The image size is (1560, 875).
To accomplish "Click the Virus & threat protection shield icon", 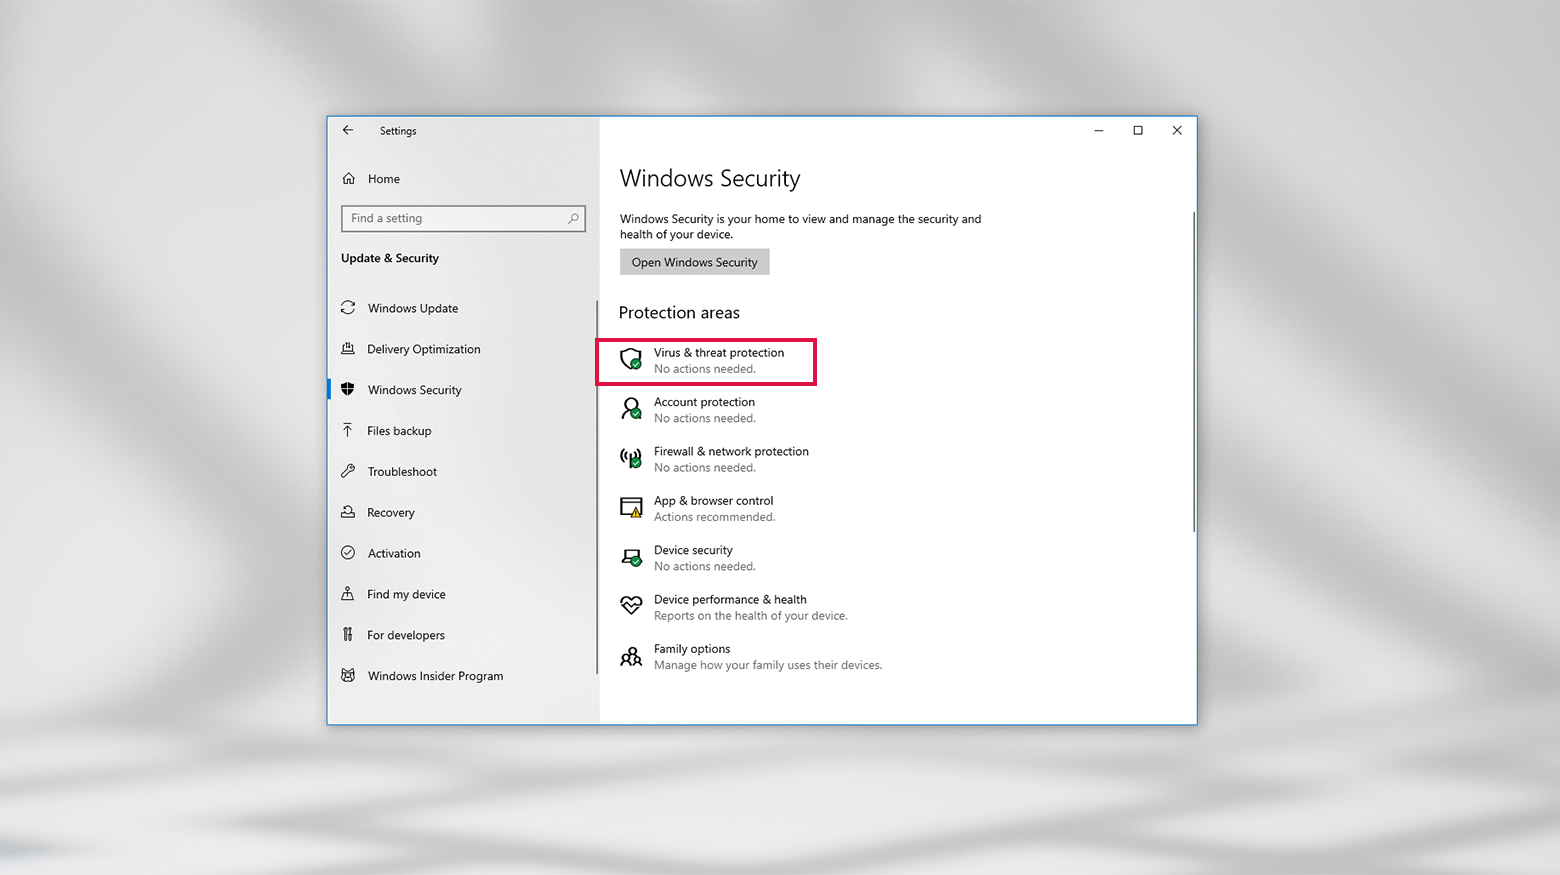I will coord(631,359).
